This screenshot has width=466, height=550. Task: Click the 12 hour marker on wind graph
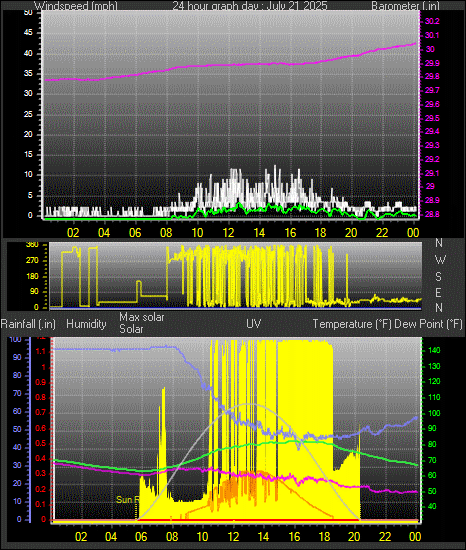(x=228, y=233)
